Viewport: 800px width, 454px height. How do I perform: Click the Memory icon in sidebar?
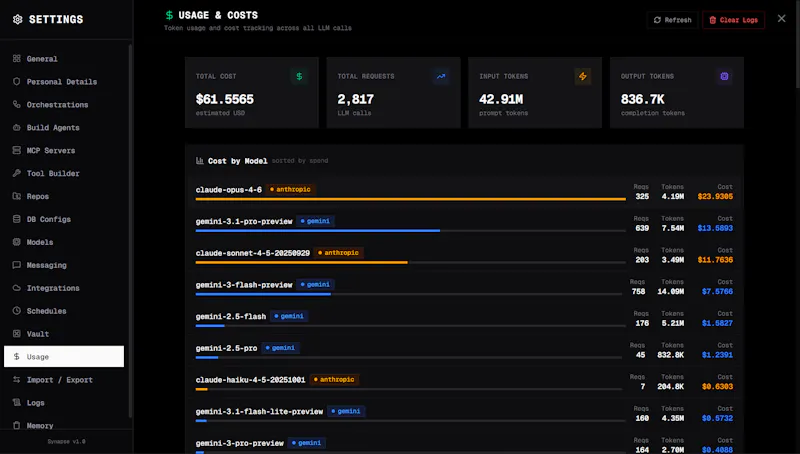16,425
